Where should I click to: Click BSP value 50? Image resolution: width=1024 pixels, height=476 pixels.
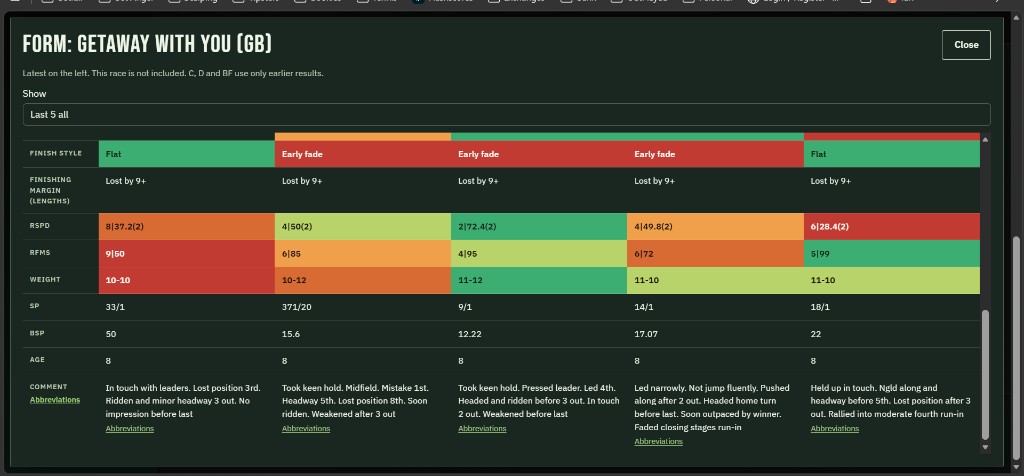click(x=111, y=334)
